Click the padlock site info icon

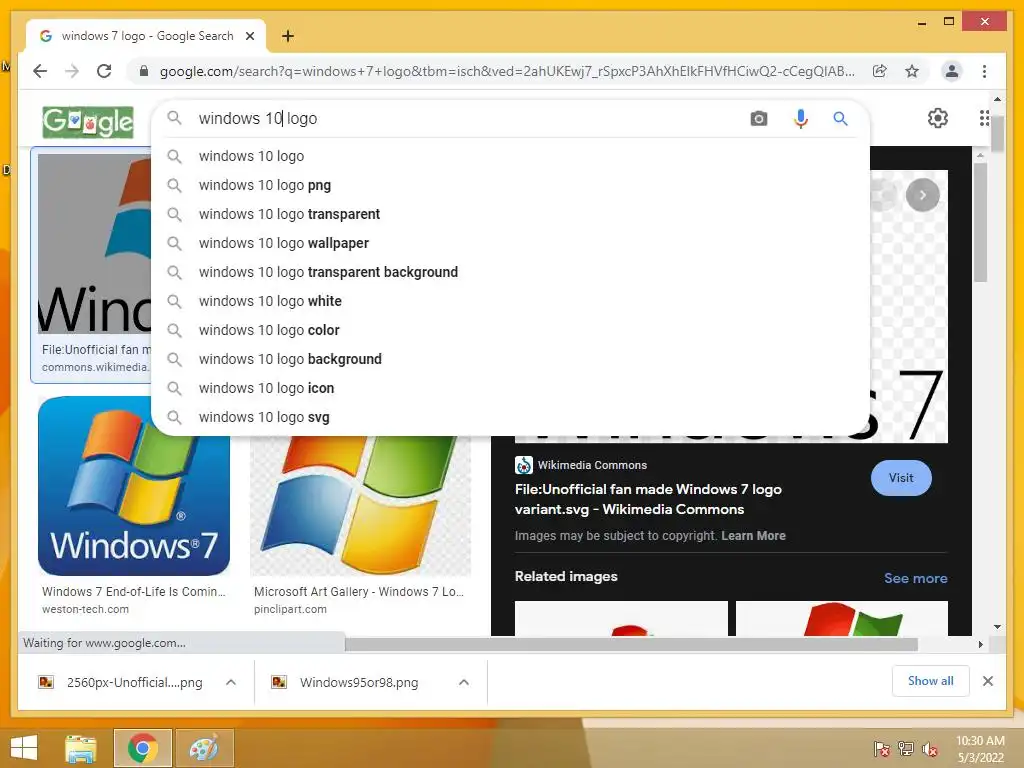[x=144, y=71]
